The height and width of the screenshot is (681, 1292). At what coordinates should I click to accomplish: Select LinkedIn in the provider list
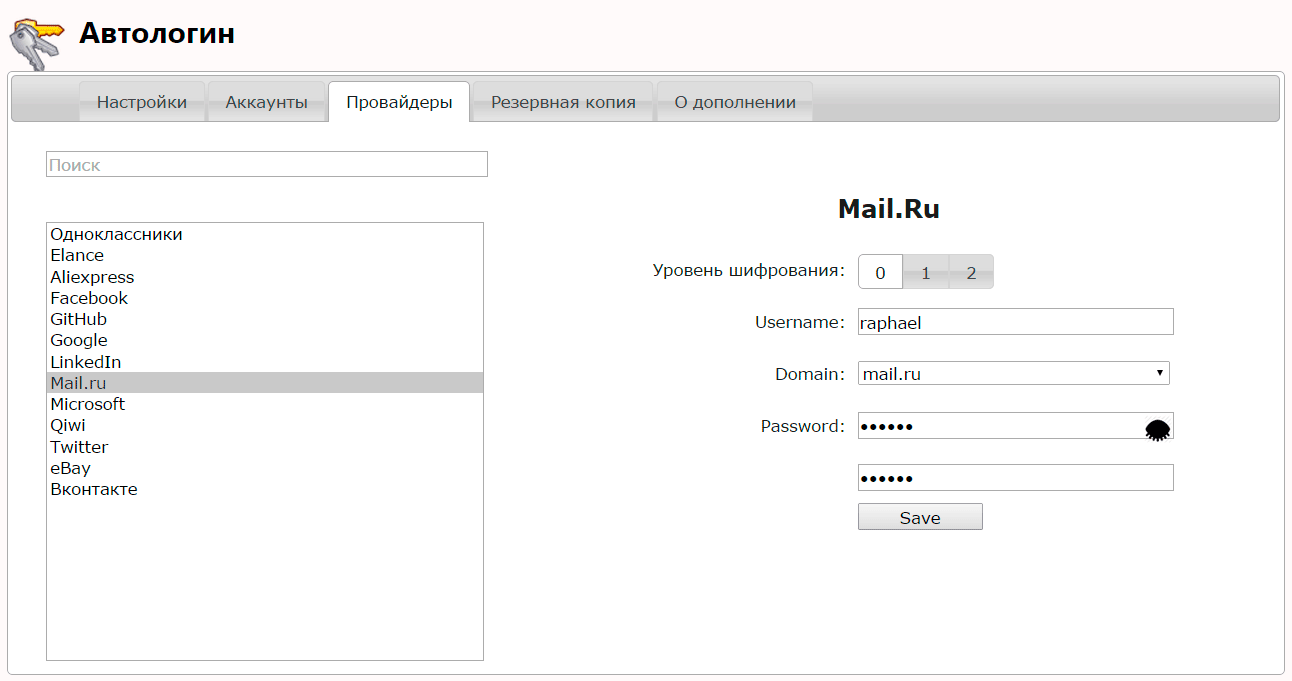(x=265, y=362)
